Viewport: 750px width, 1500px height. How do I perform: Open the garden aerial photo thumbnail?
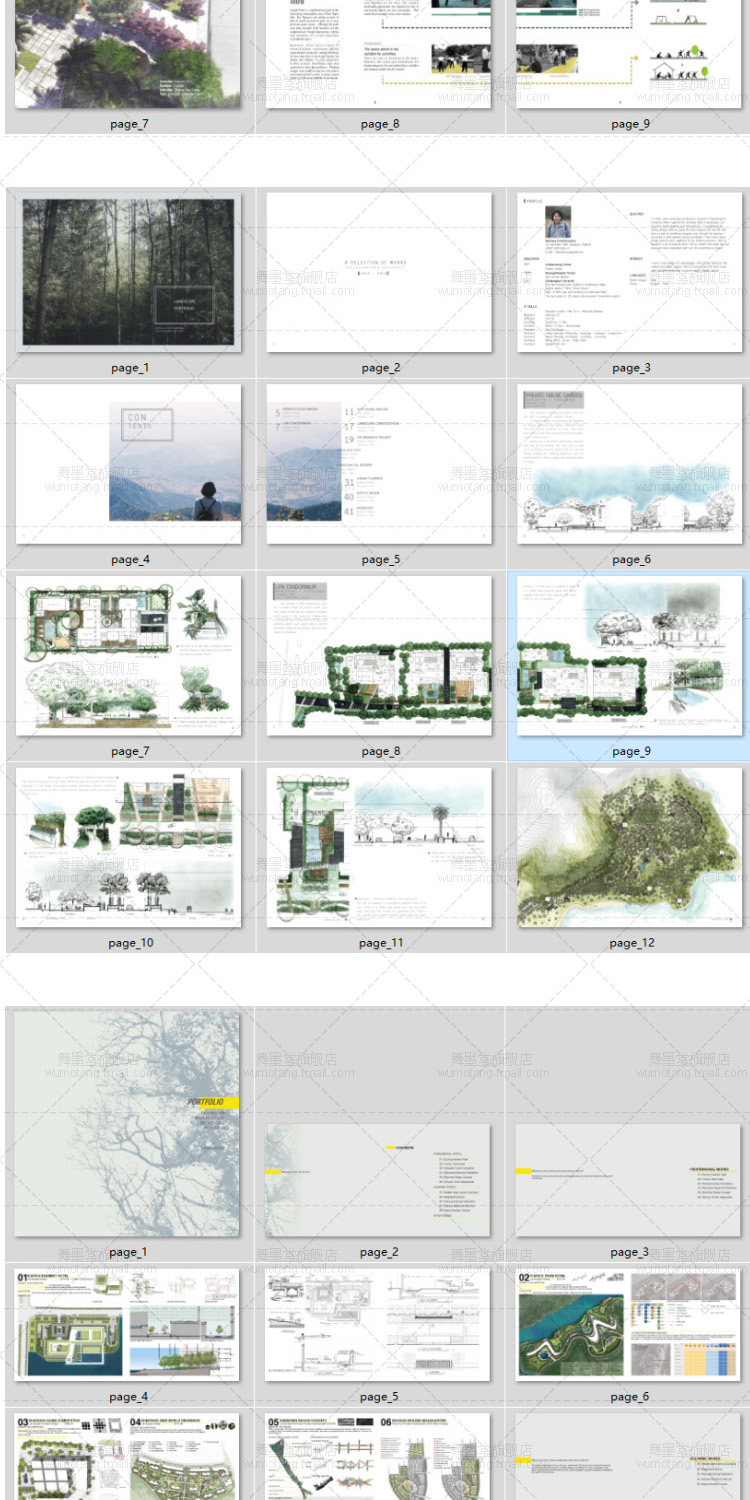point(128,54)
